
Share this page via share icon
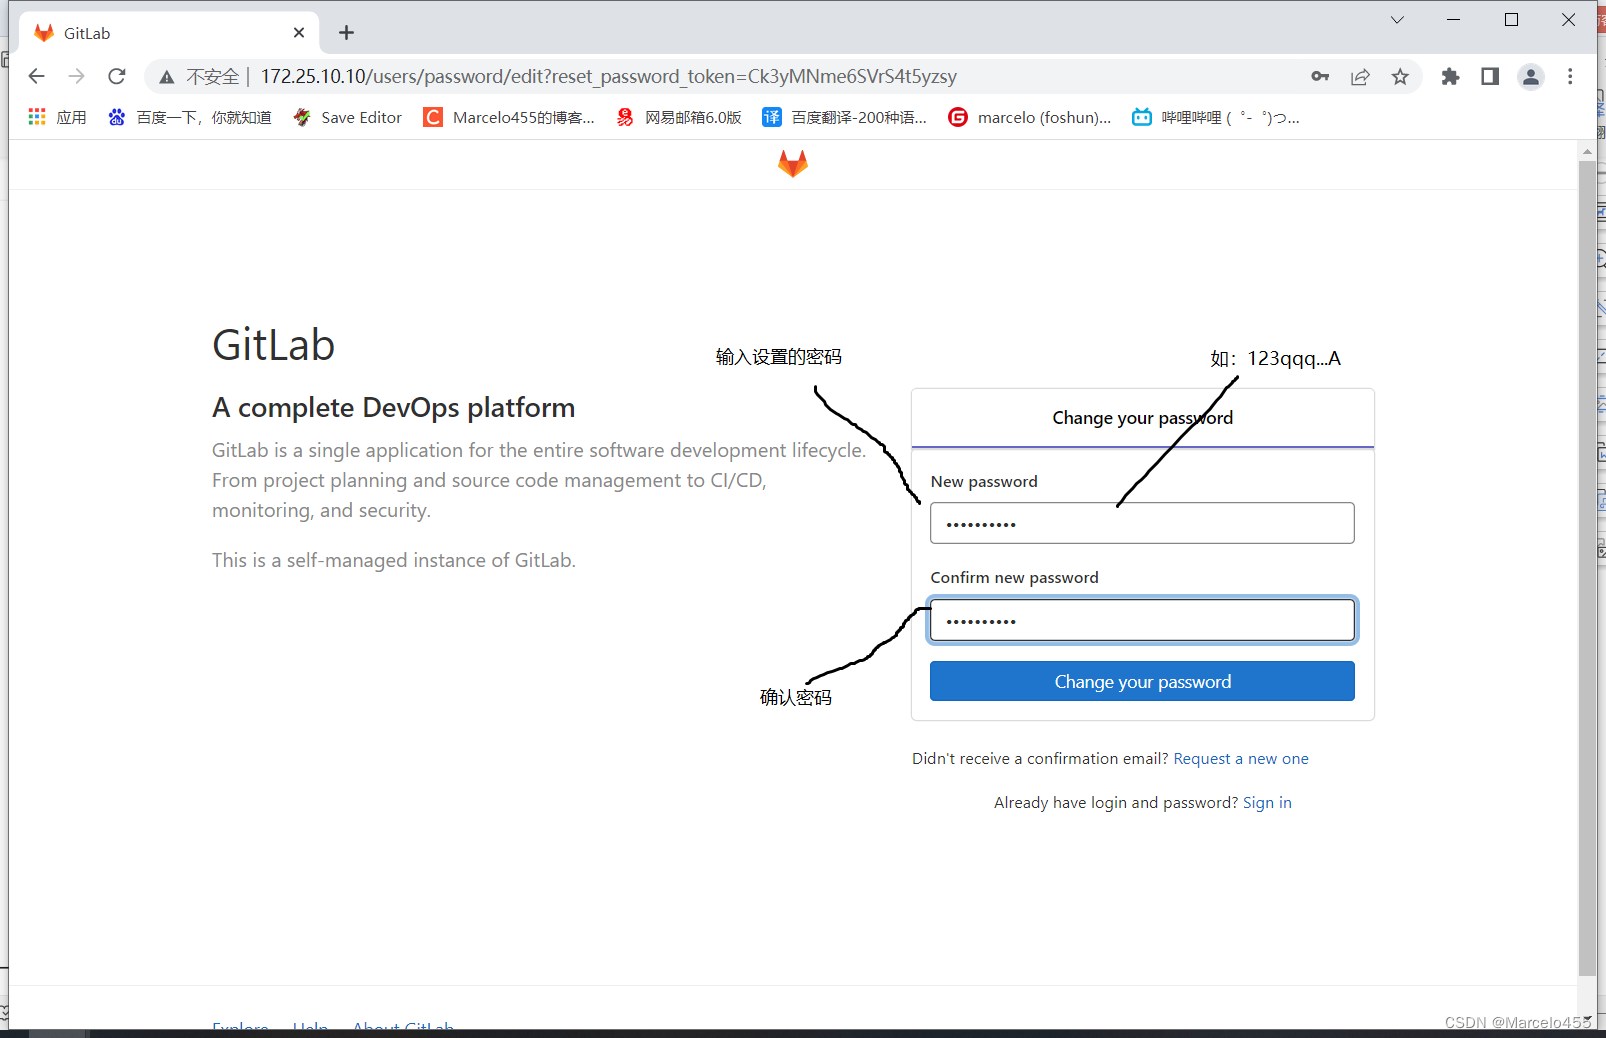[1360, 77]
